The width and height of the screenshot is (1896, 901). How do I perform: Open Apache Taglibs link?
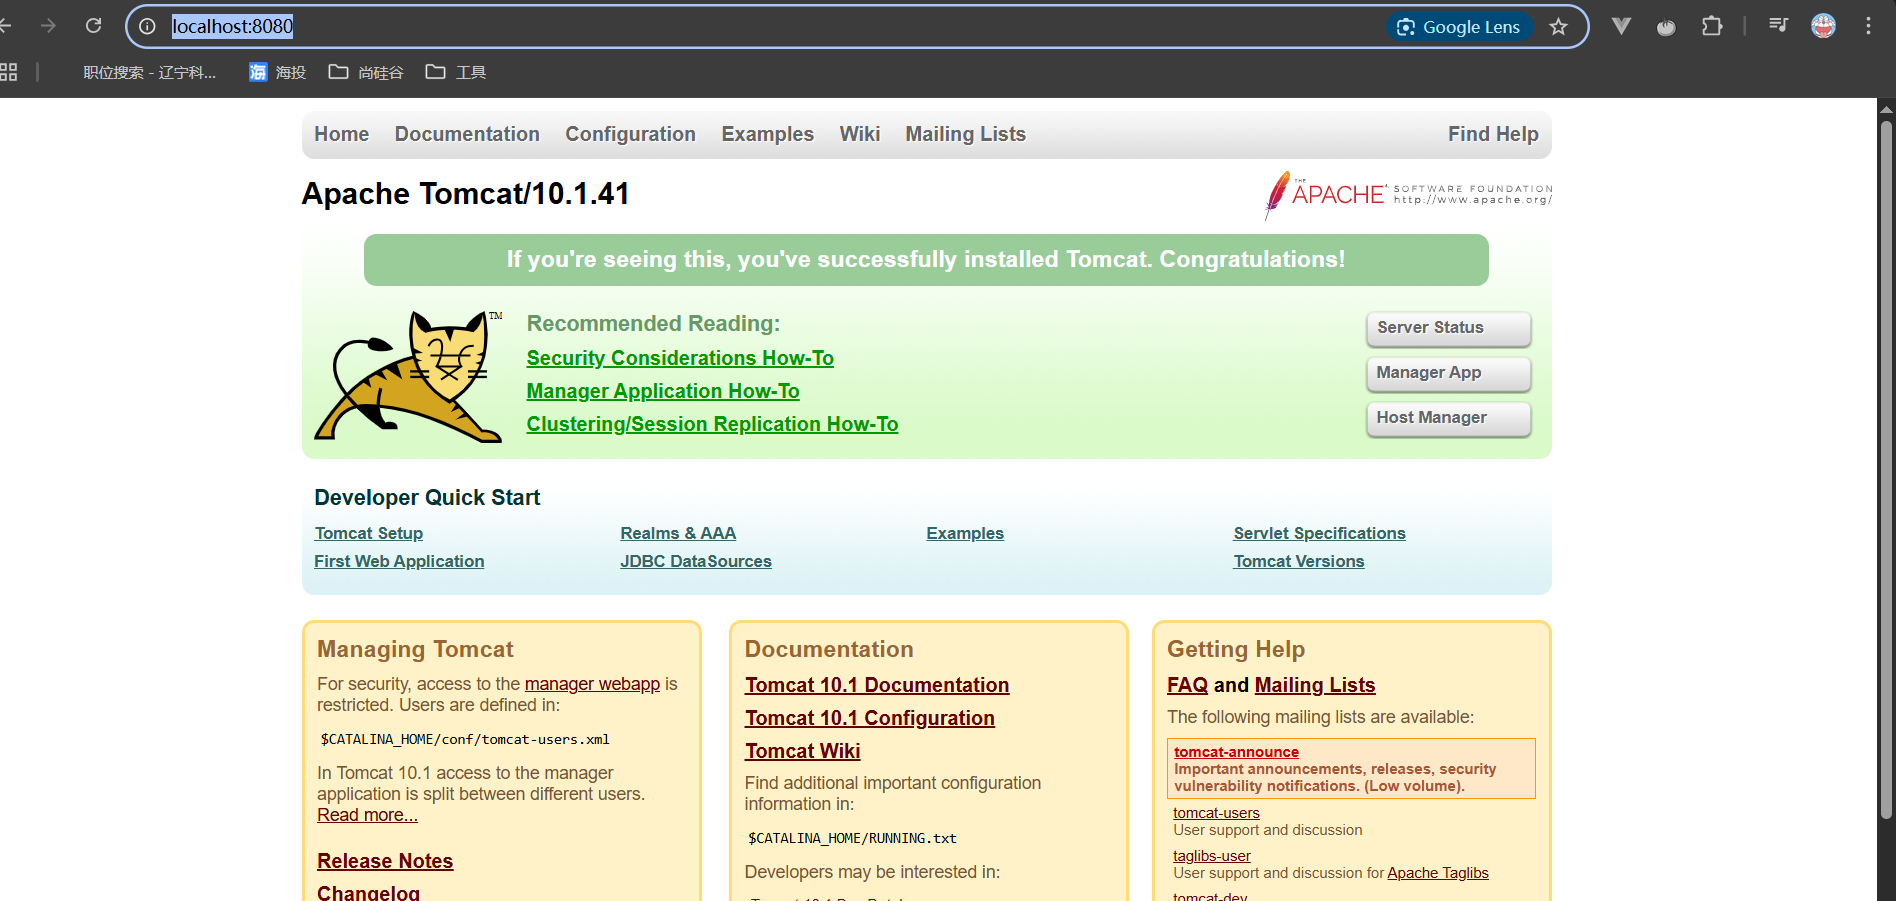pyautogui.click(x=1438, y=873)
